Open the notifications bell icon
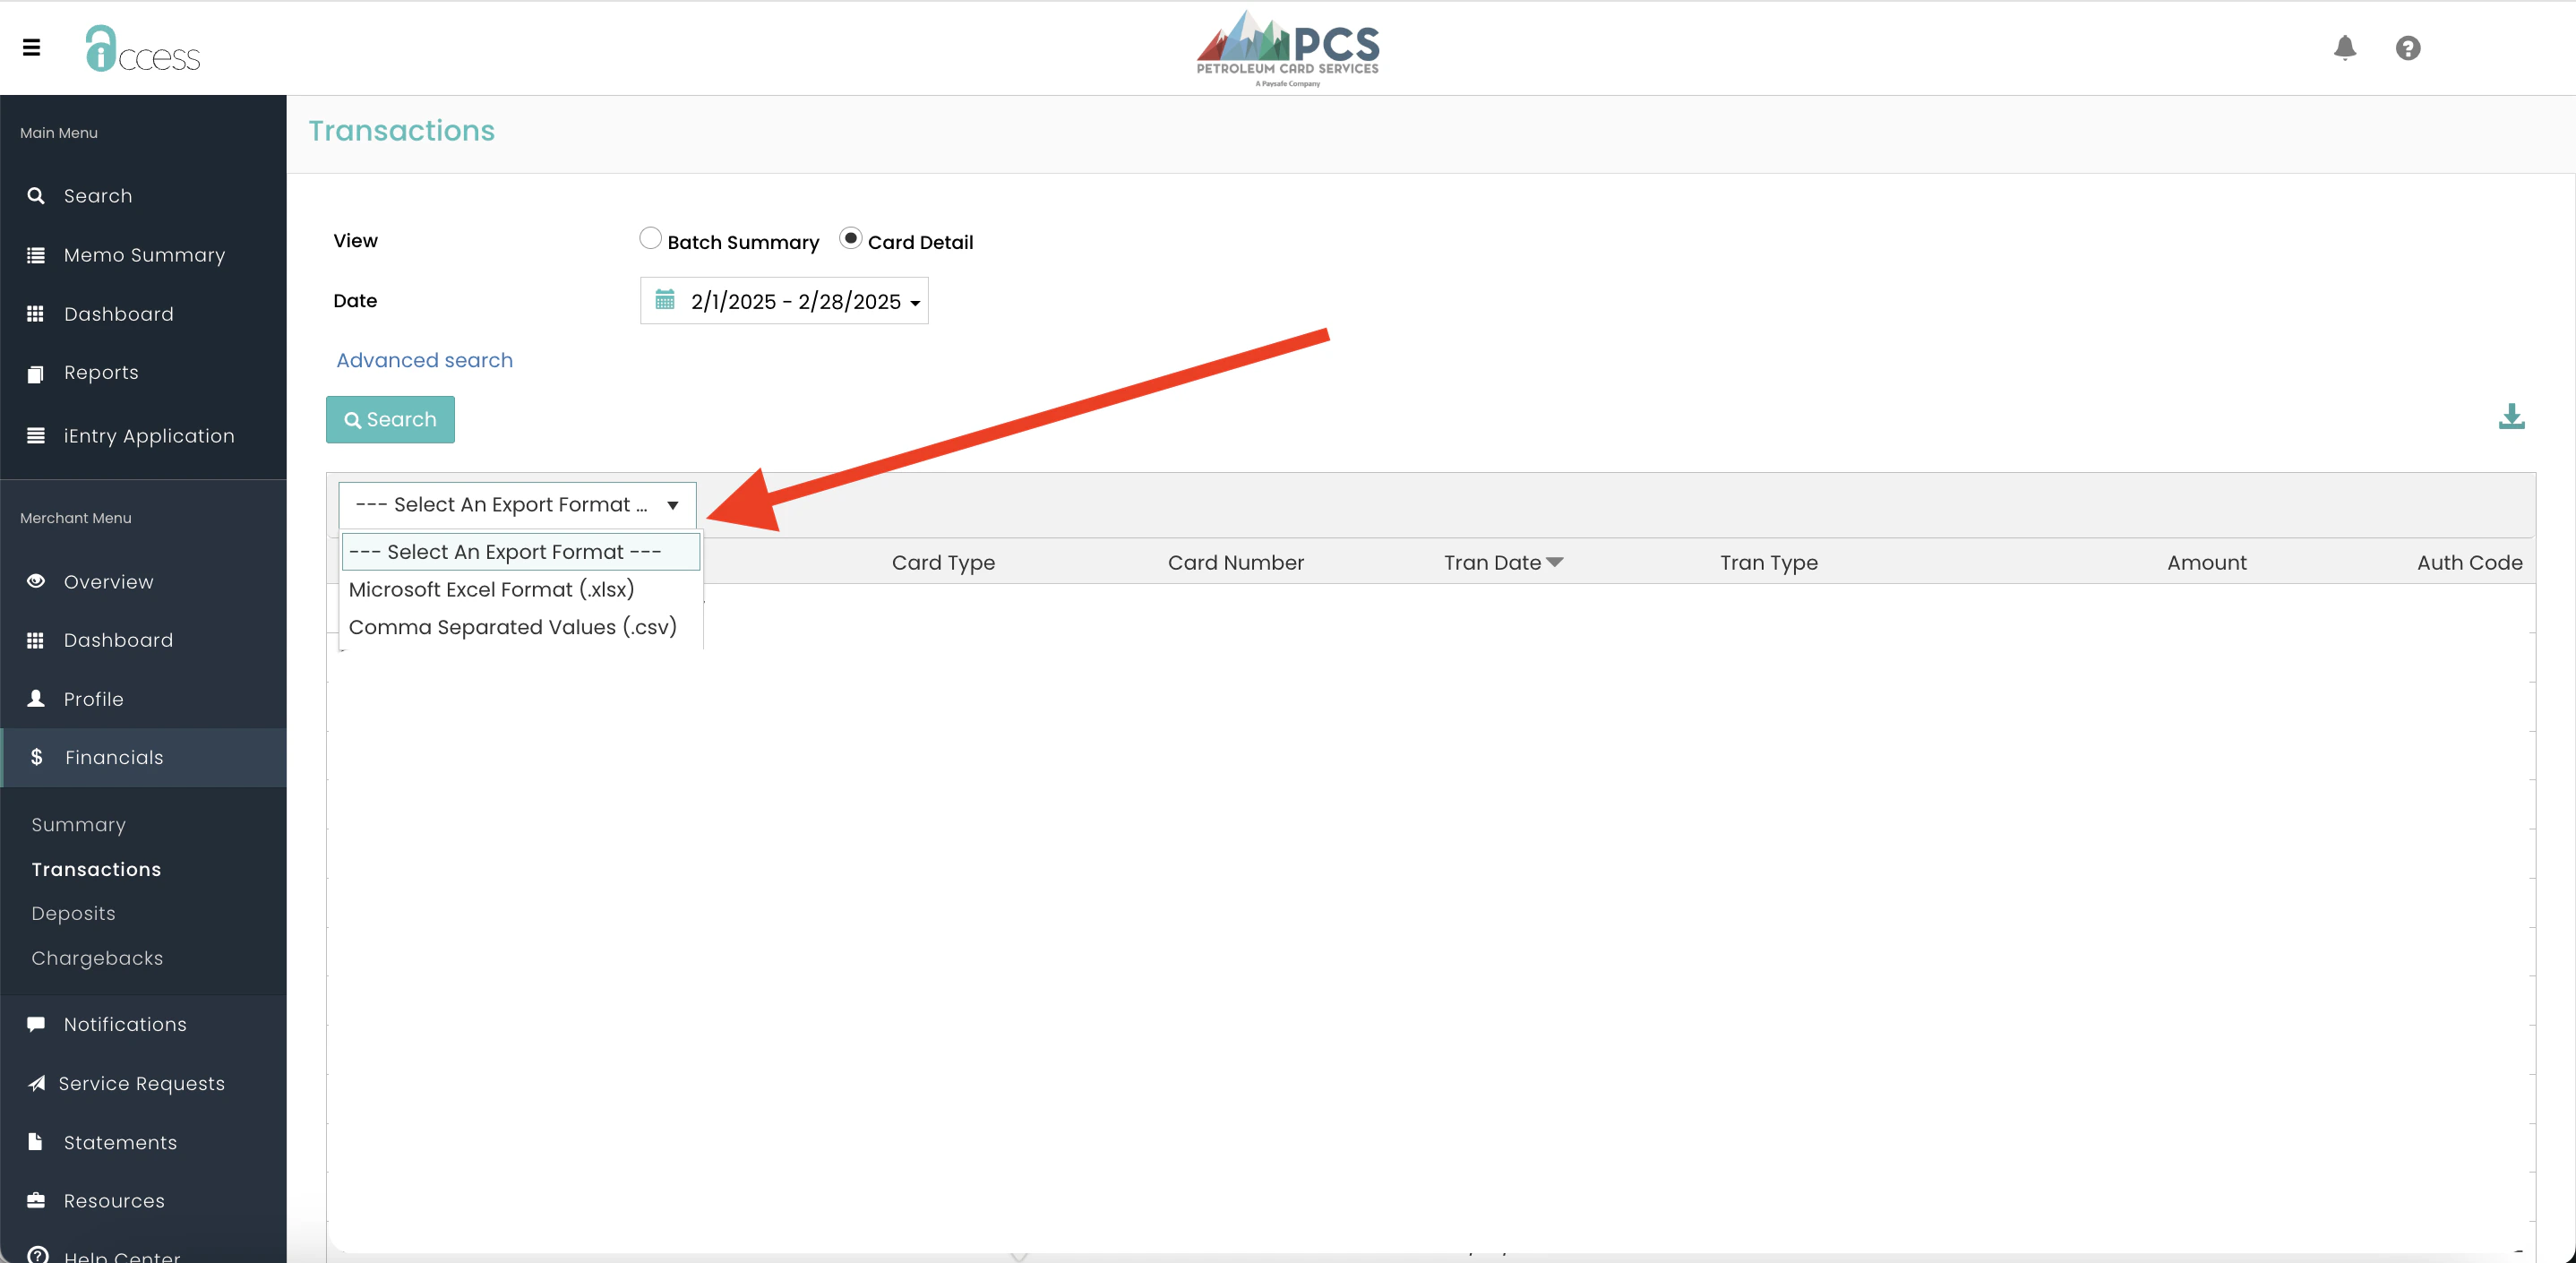The image size is (2576, 1263). 2344,47
